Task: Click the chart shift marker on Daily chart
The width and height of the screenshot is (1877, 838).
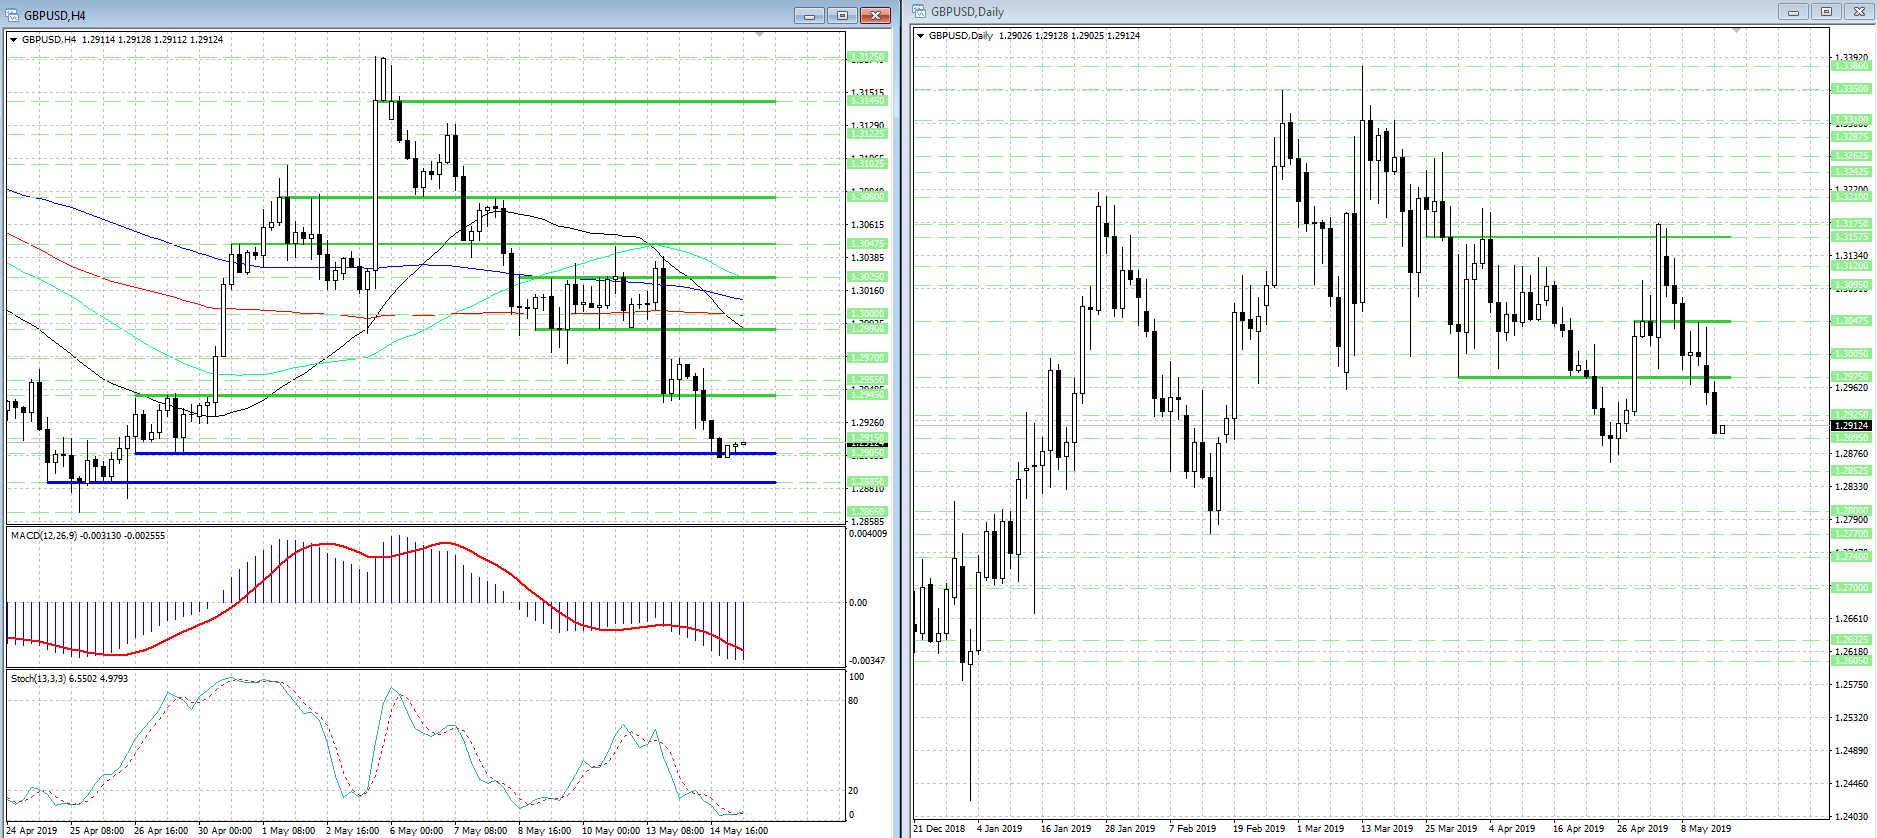Action: pos(1737,31)
